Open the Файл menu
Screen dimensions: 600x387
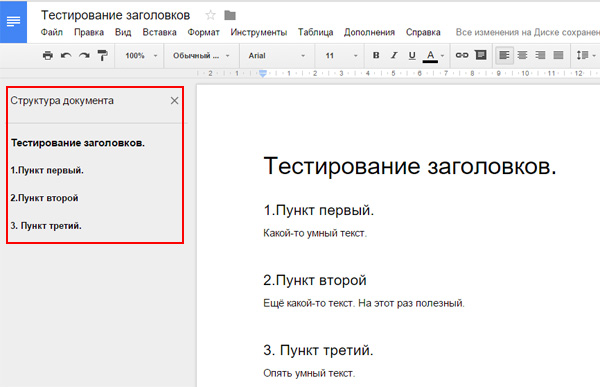tap(52, 33)
